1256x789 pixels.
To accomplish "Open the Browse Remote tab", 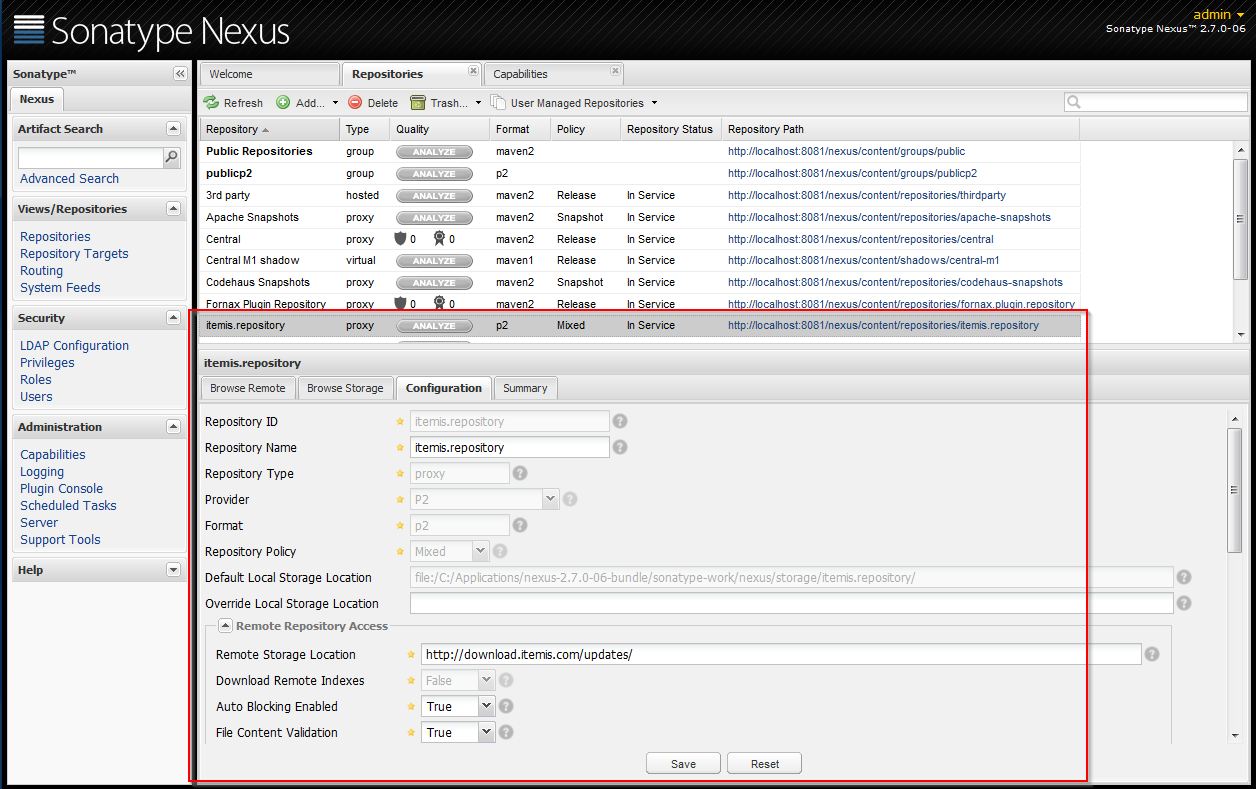I will point(247,388).
